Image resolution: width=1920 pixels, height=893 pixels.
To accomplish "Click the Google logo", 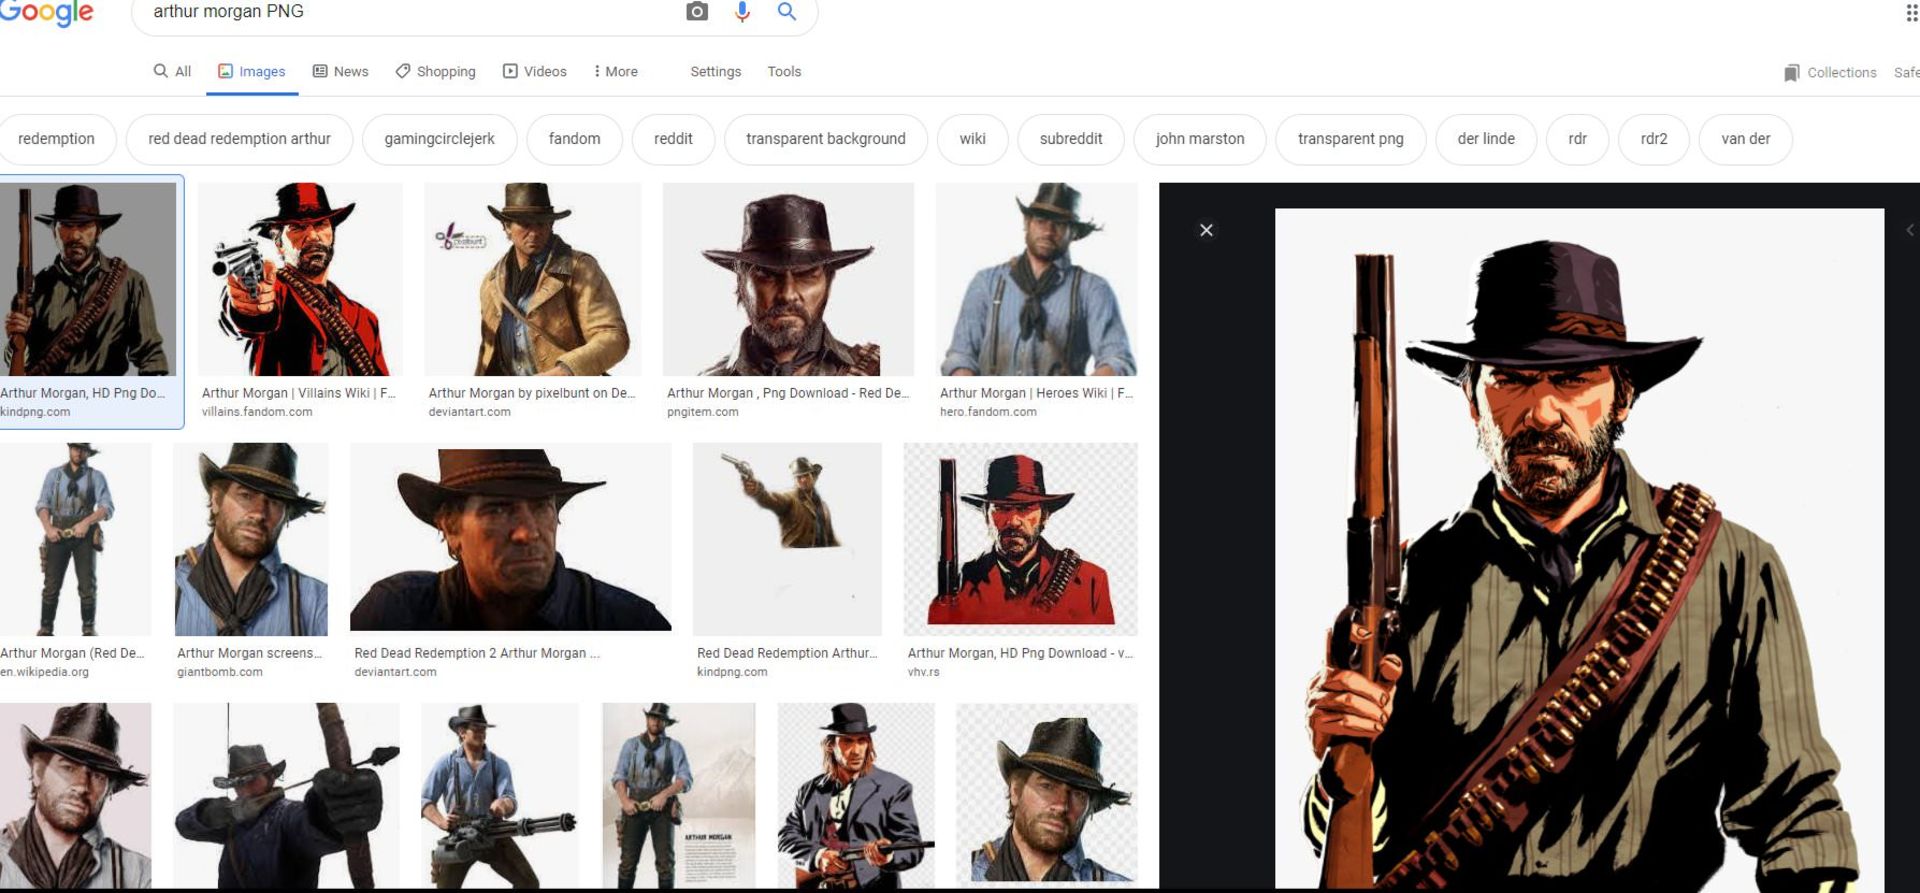I will (x=46, y=12).
